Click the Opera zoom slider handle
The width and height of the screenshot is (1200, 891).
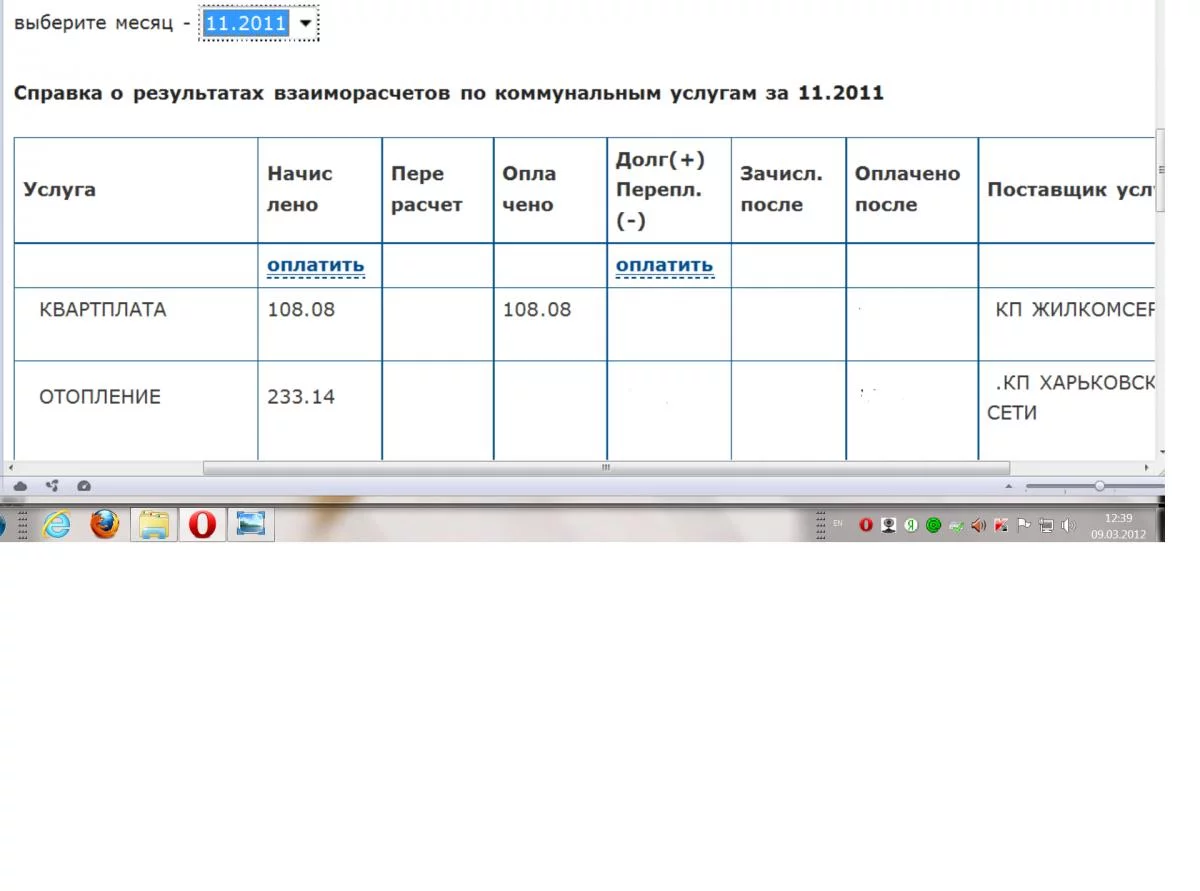[1099, 486]
